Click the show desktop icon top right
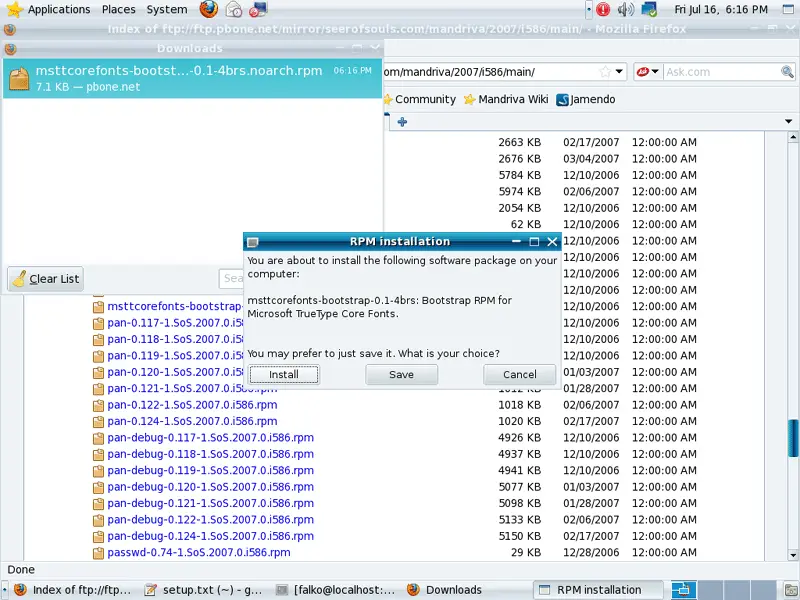Image resolution: width=800 pixels, height=600 pixels. (x=788, y=9)
